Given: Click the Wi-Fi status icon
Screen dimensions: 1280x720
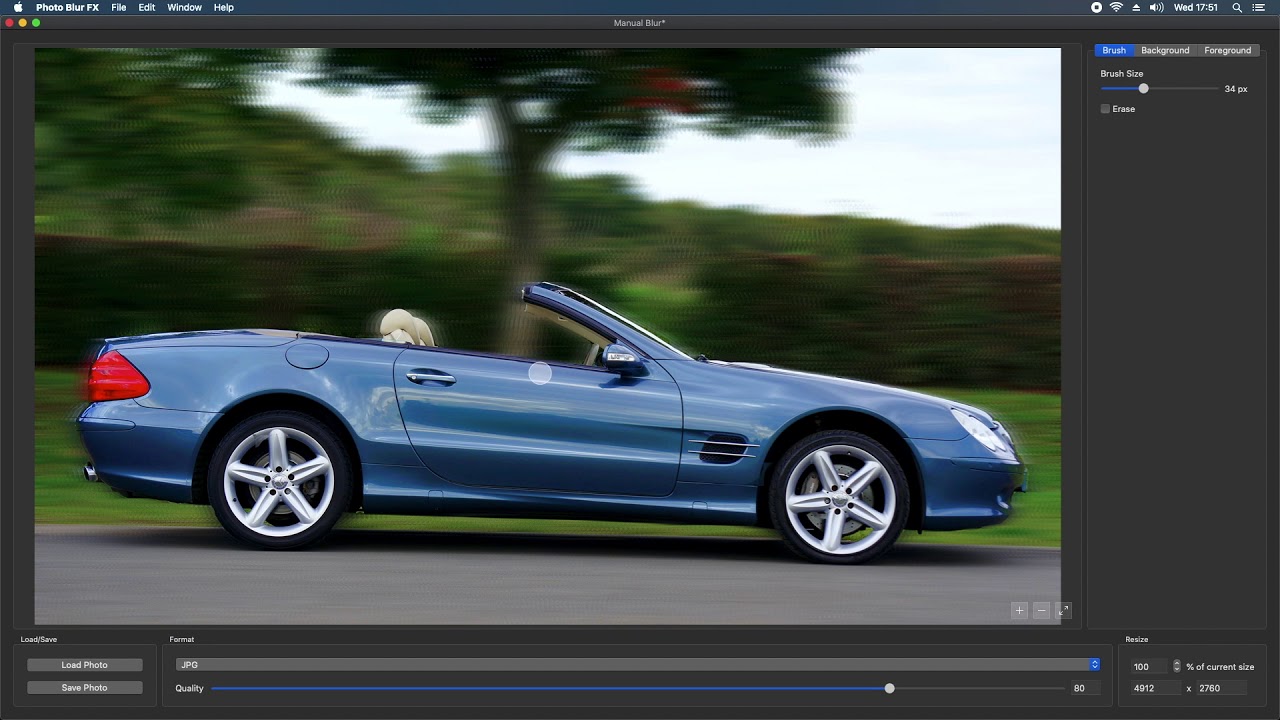Looking at the screenshot, I should [x=1116, y=7].
